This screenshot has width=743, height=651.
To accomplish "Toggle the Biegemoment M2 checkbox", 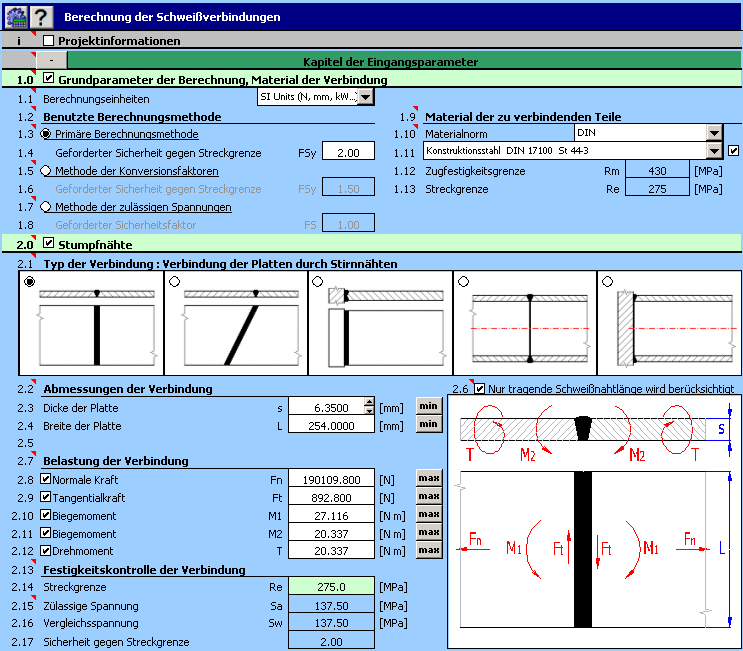I will (45, 533).
